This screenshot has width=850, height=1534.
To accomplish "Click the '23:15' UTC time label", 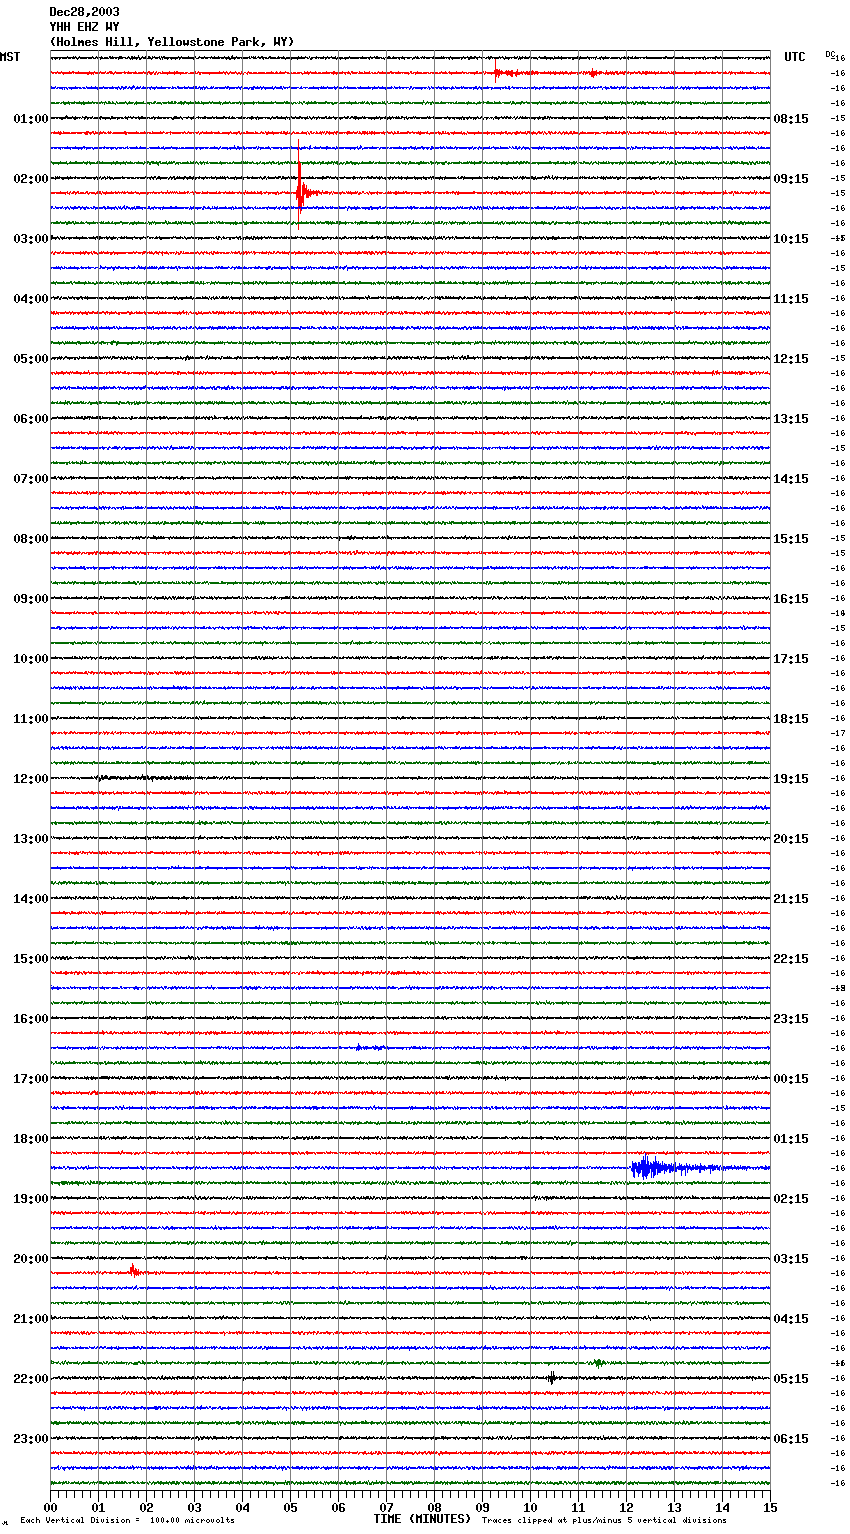I will pos(791,1019).
